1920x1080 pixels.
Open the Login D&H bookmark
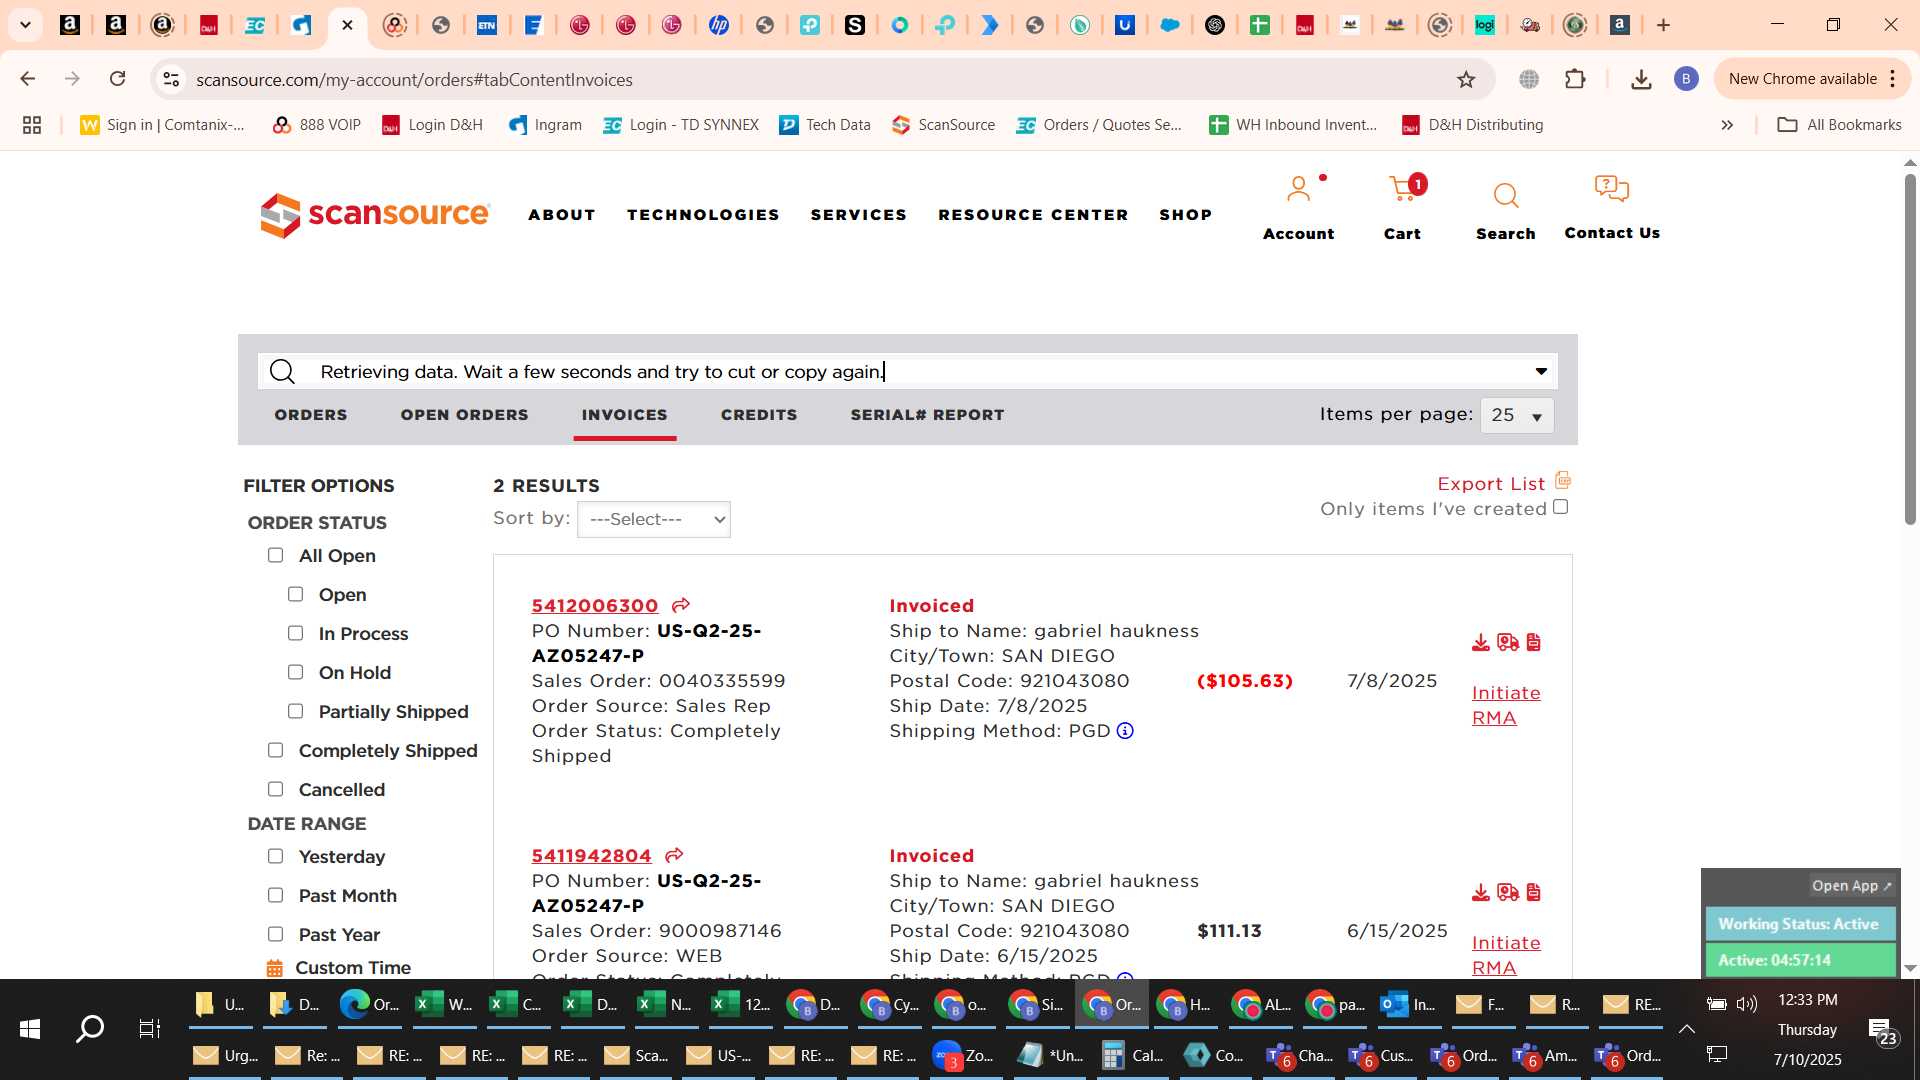(433, 125)
